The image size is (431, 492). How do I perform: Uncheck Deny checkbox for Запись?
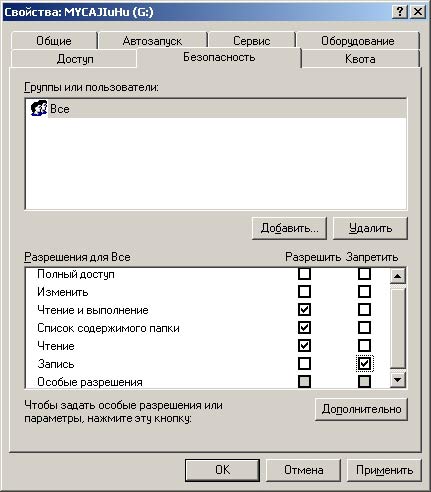364,363
